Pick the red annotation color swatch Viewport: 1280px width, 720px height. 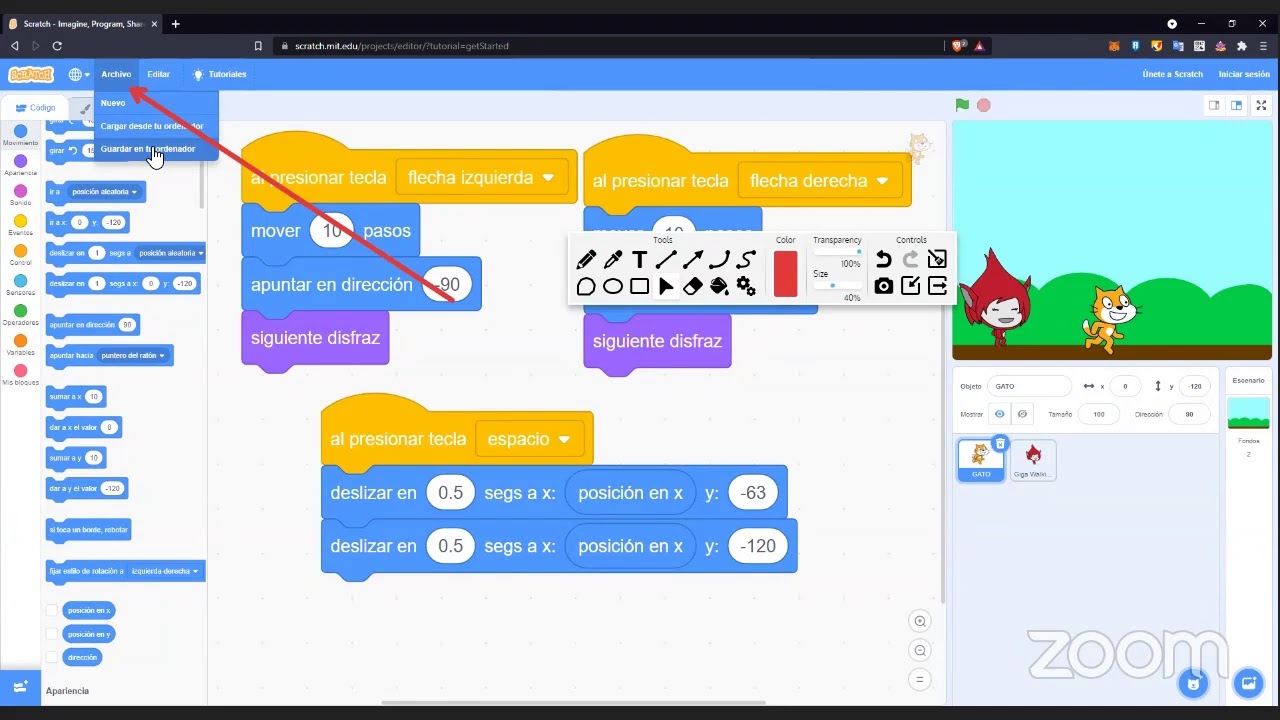point(786,273)
